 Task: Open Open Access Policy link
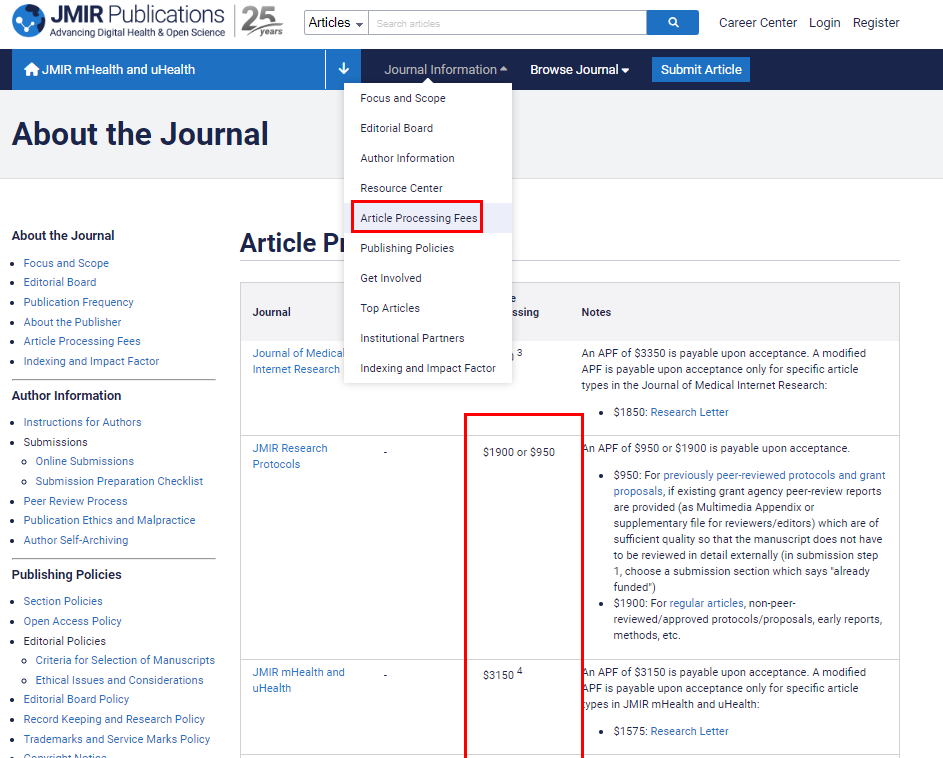(x=73, y=621)
